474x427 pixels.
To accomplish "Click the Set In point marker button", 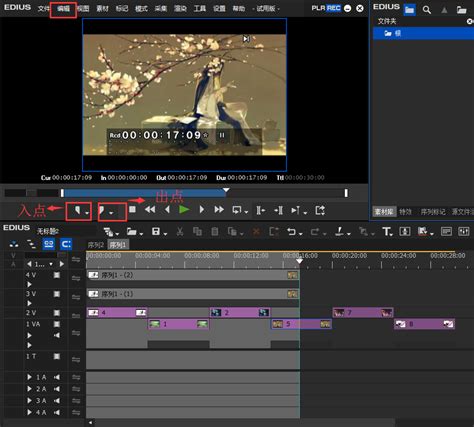I will pos(78,210).
